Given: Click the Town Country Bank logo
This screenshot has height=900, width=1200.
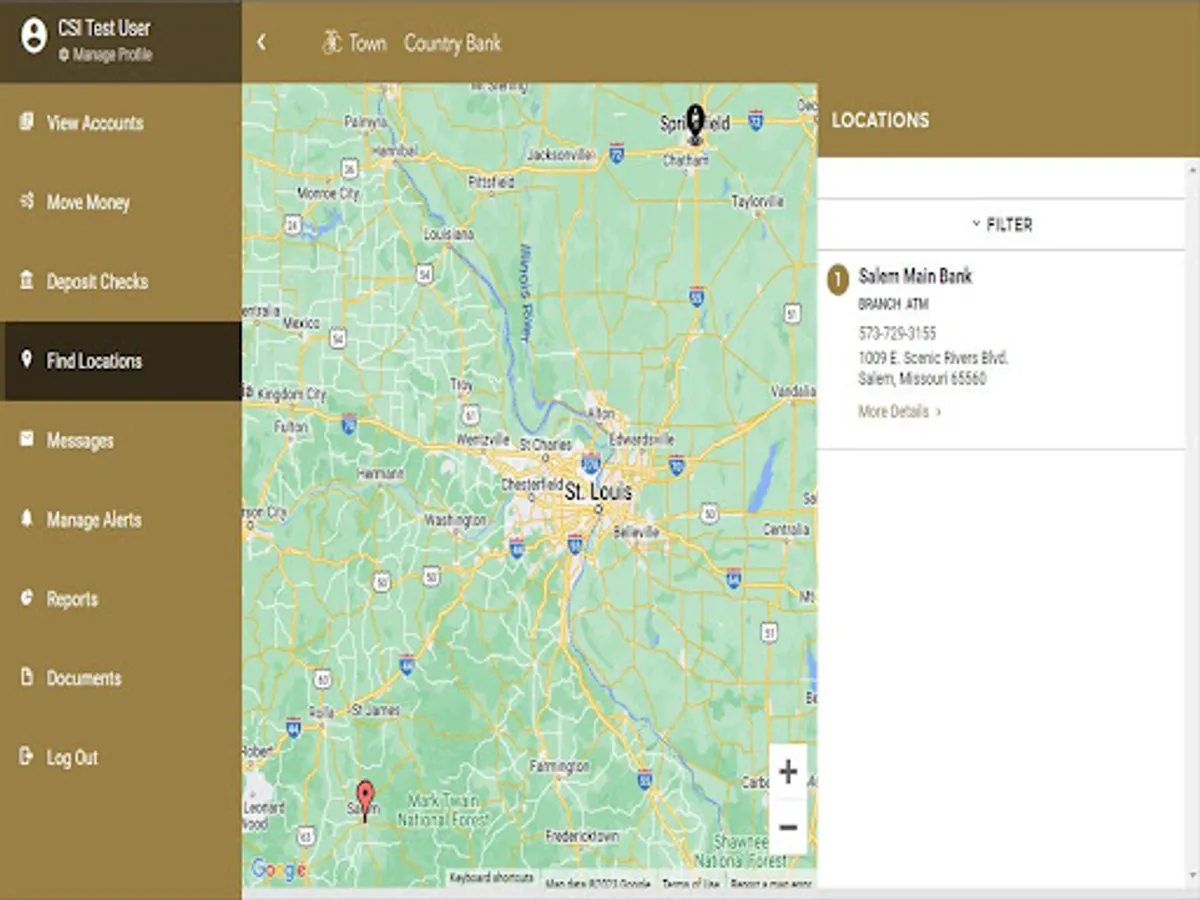Looking at the screenshot, I should 411,43.
